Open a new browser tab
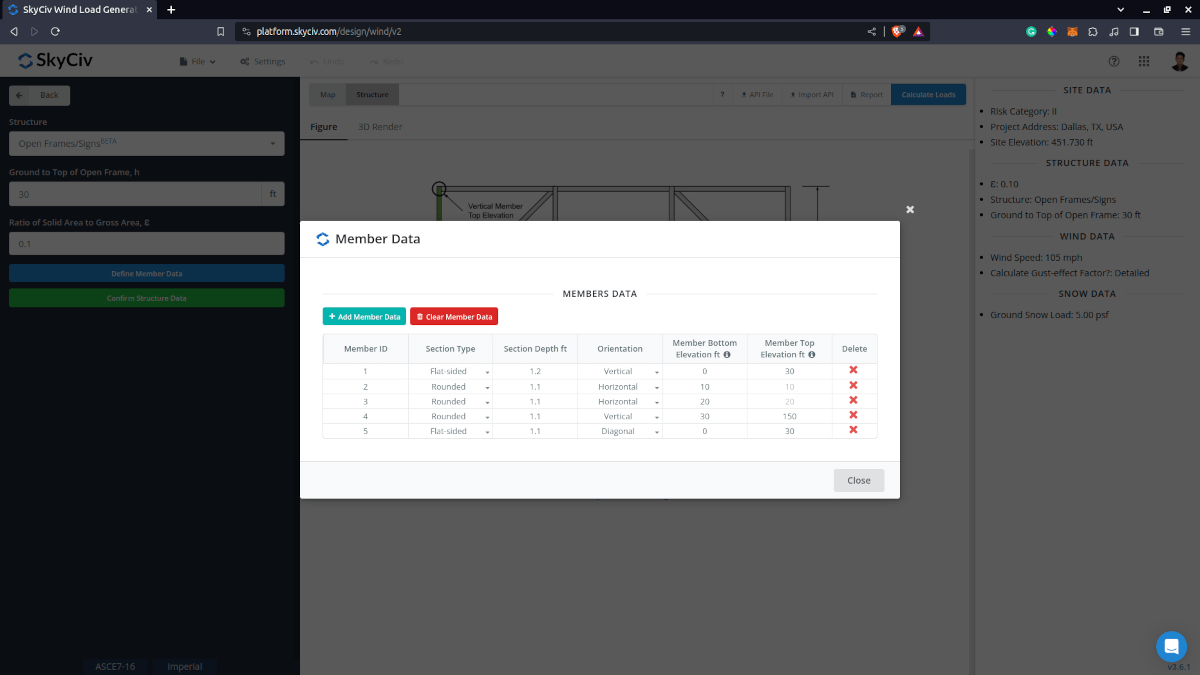The width and height of the screenshot is (1200, 675). tap(171, 9)
